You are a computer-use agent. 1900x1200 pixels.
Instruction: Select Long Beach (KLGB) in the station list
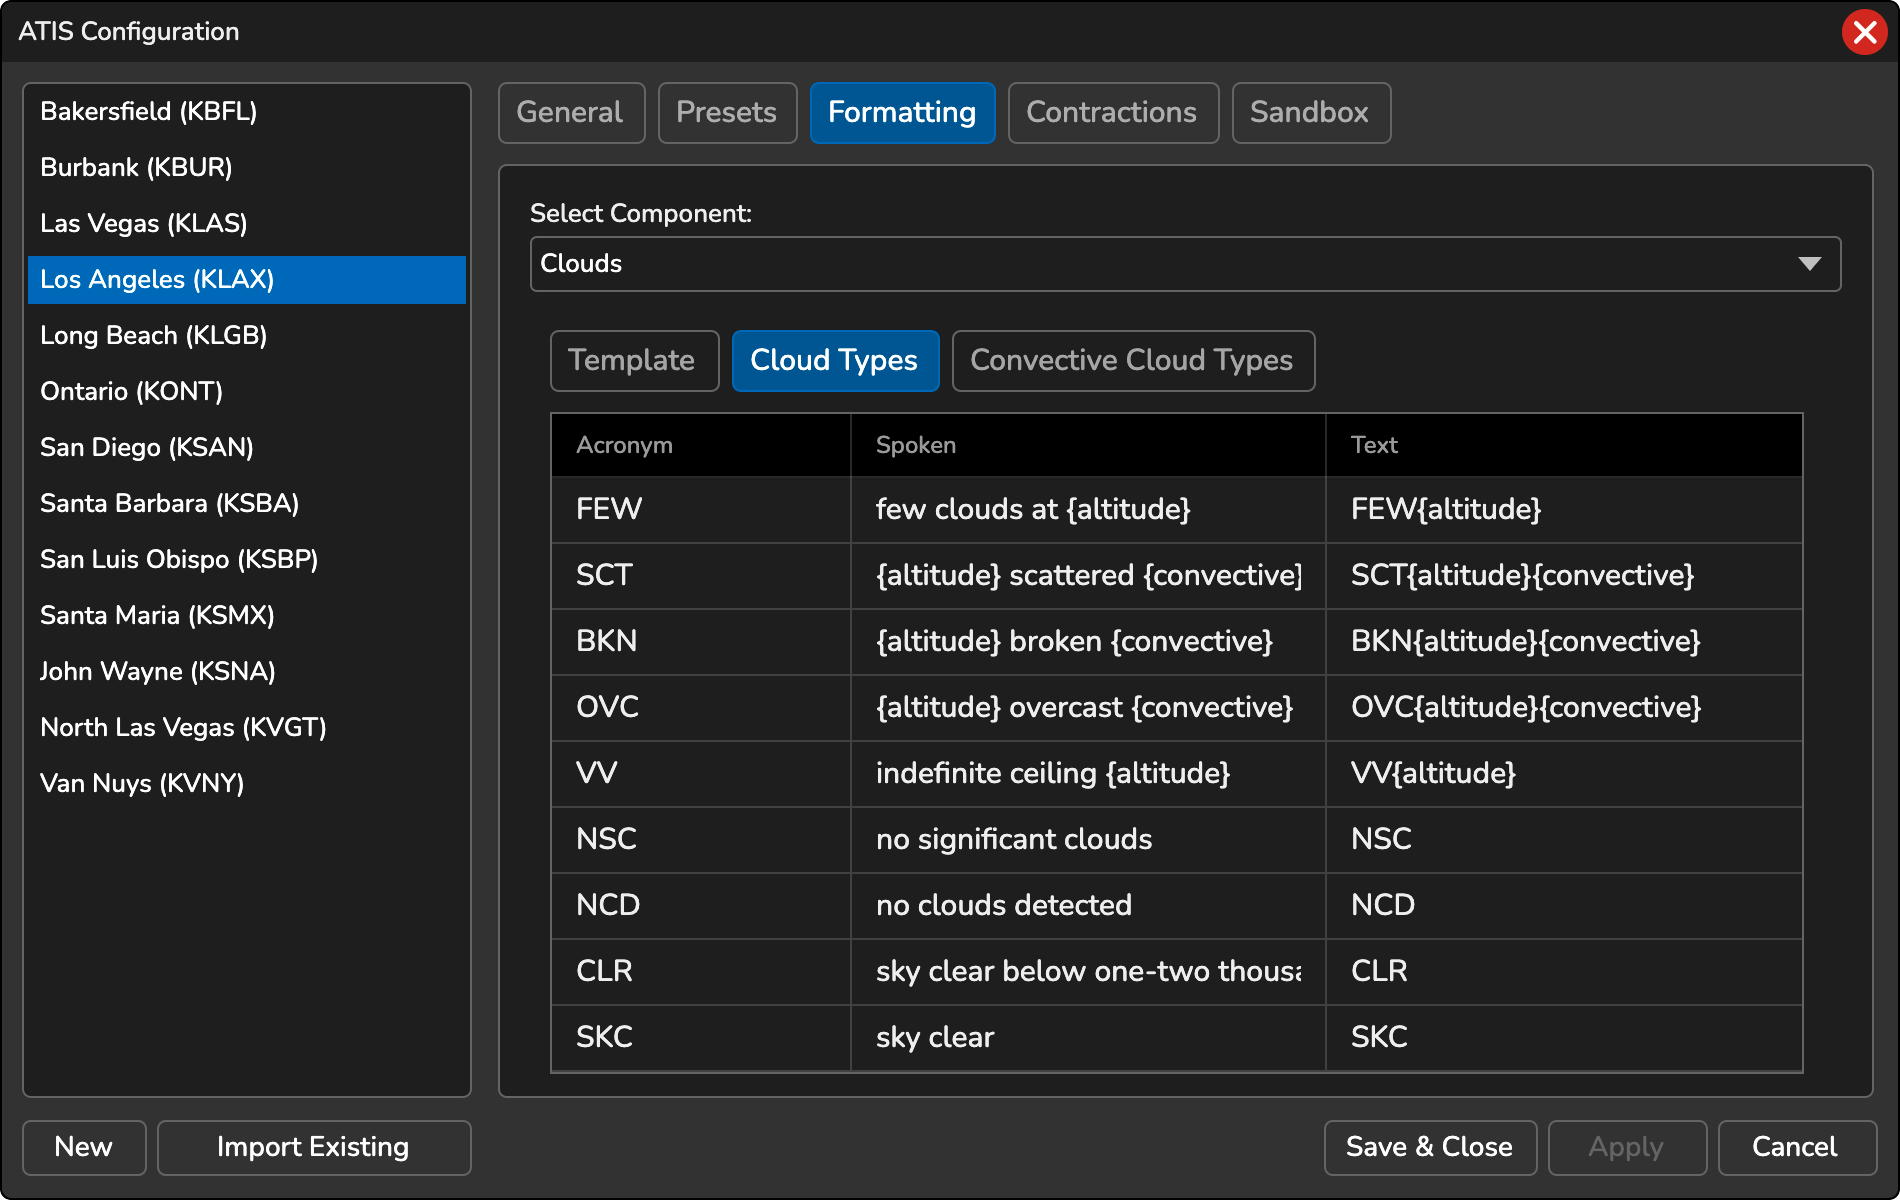coord(247,336)
